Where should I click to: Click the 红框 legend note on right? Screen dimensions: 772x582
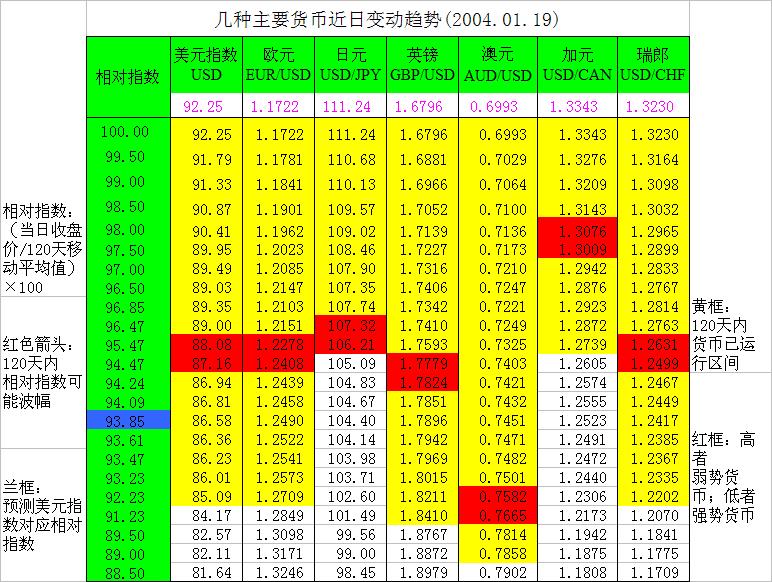tap(723, 478)
